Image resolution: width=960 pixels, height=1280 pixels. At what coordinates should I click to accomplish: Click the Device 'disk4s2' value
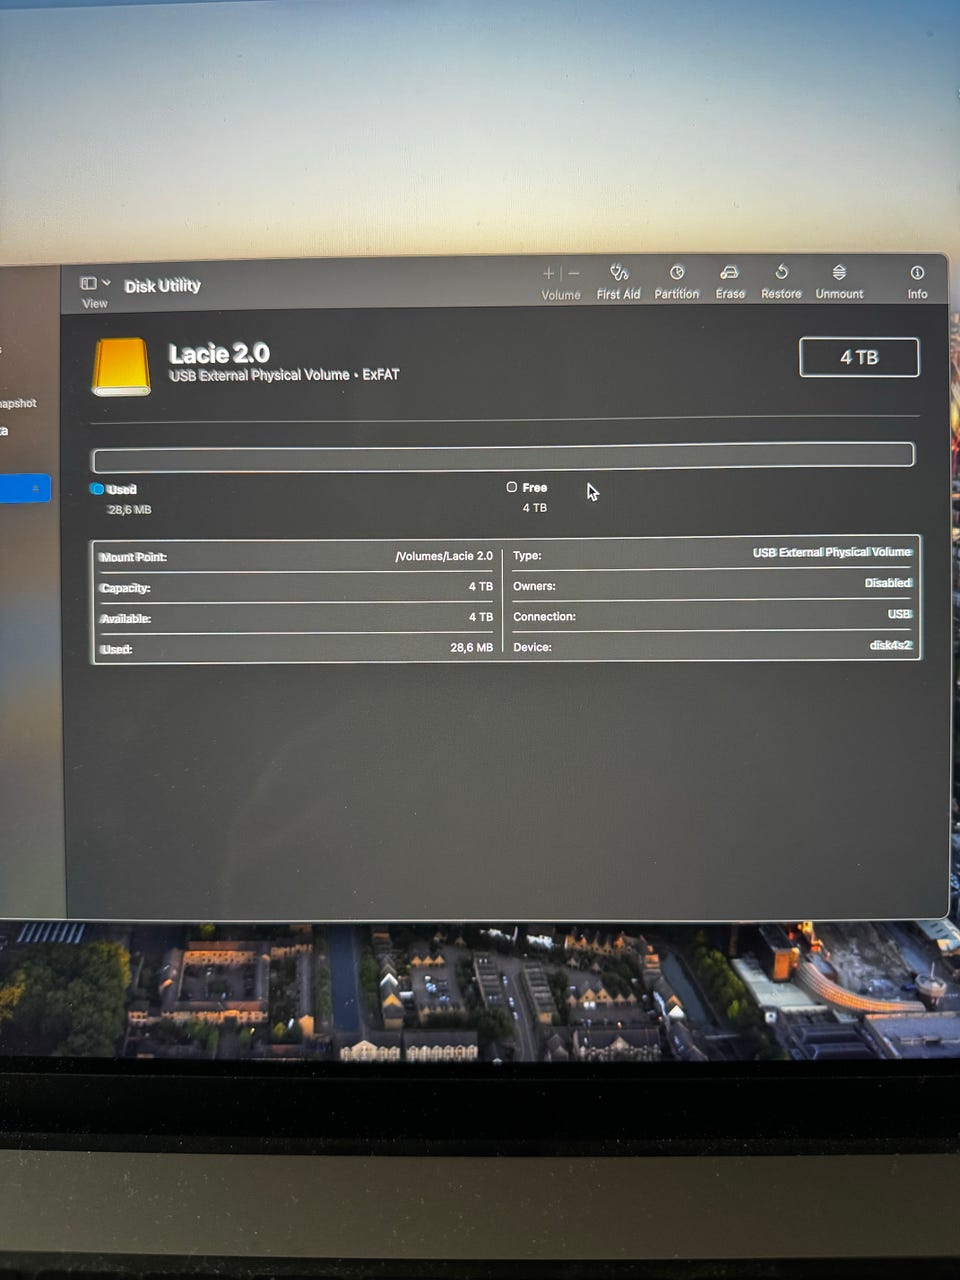tap(890, 645)
